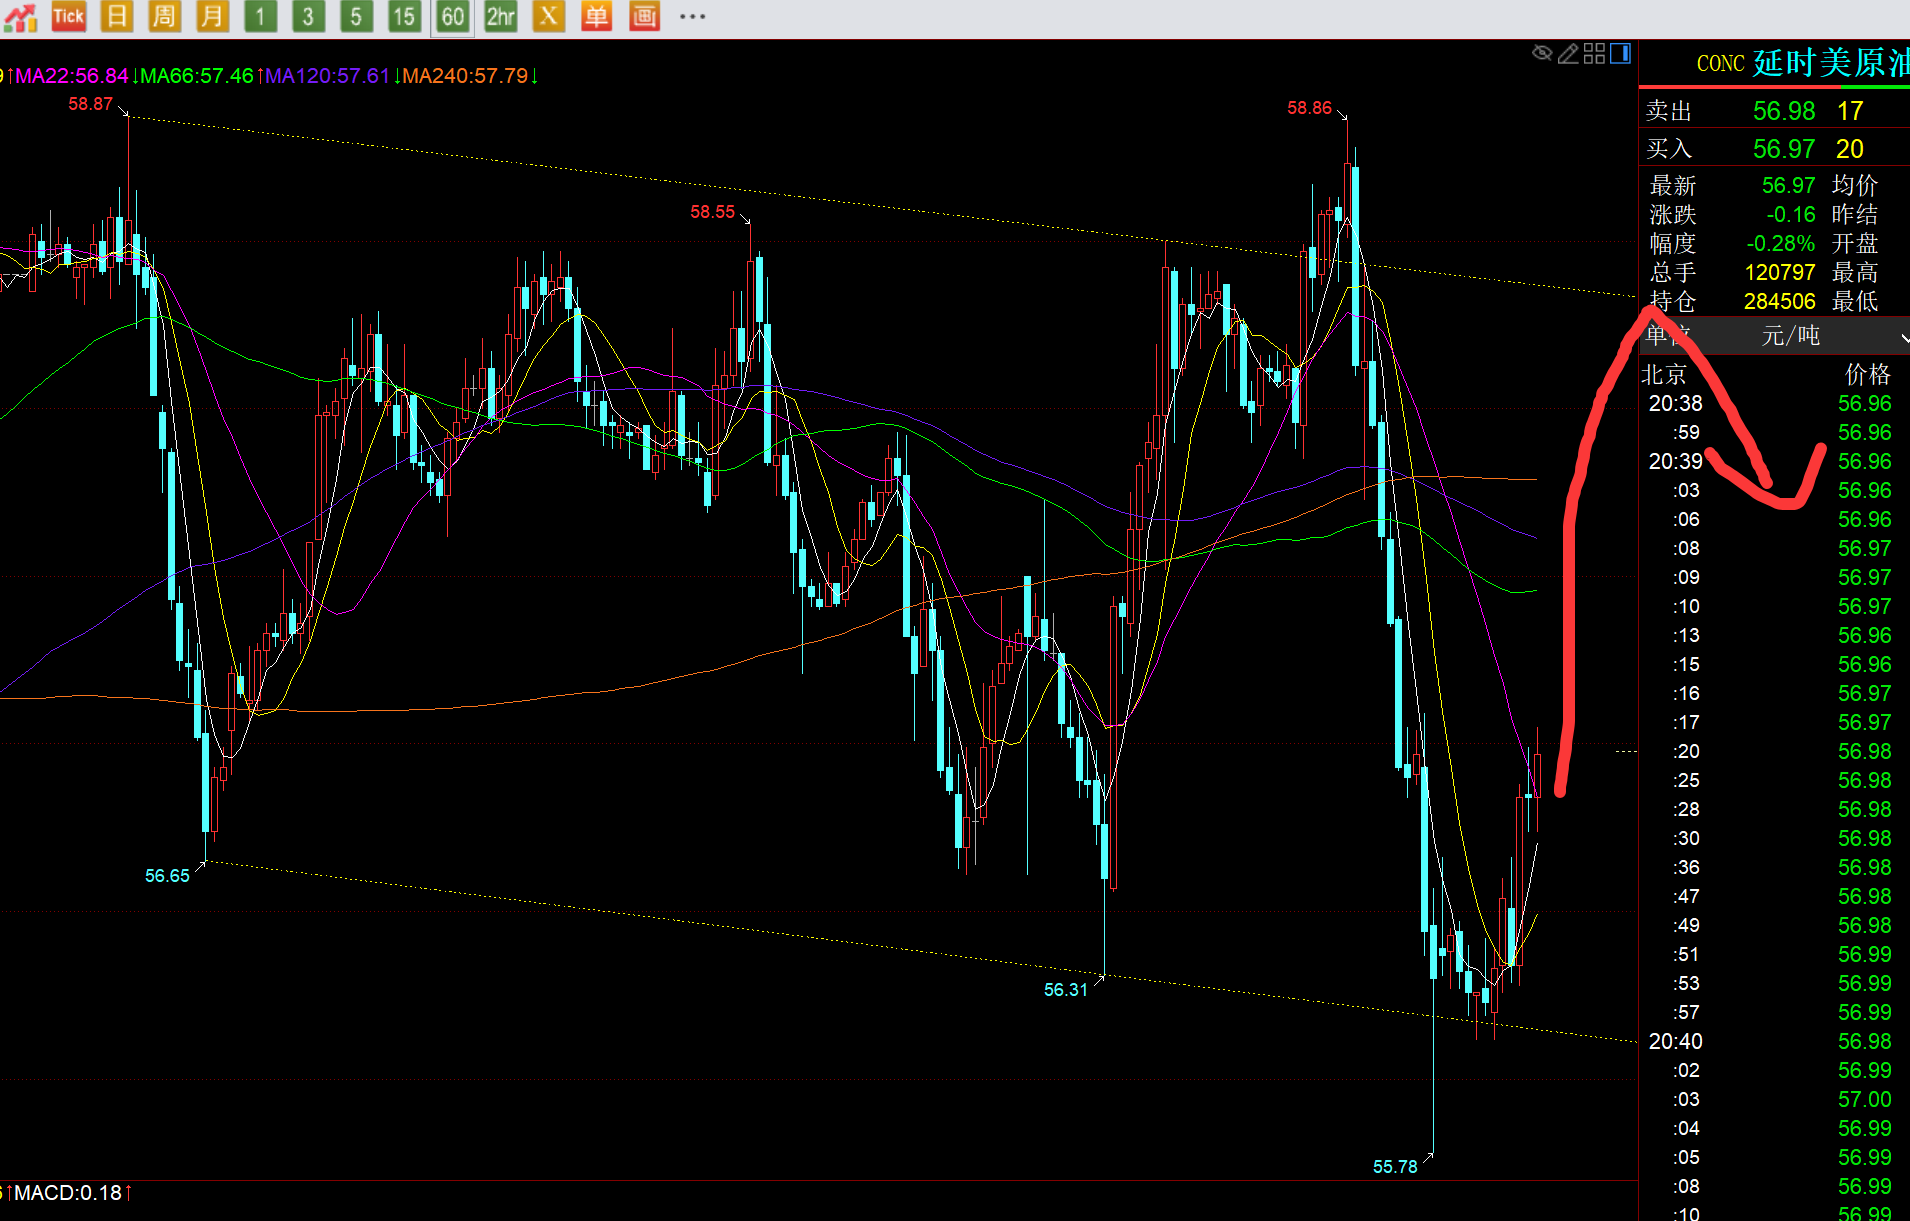This screenshot has height=1221, width=1910.
Task: Select the 60-minute timeframe tab
Action: (x=453, y=17)
